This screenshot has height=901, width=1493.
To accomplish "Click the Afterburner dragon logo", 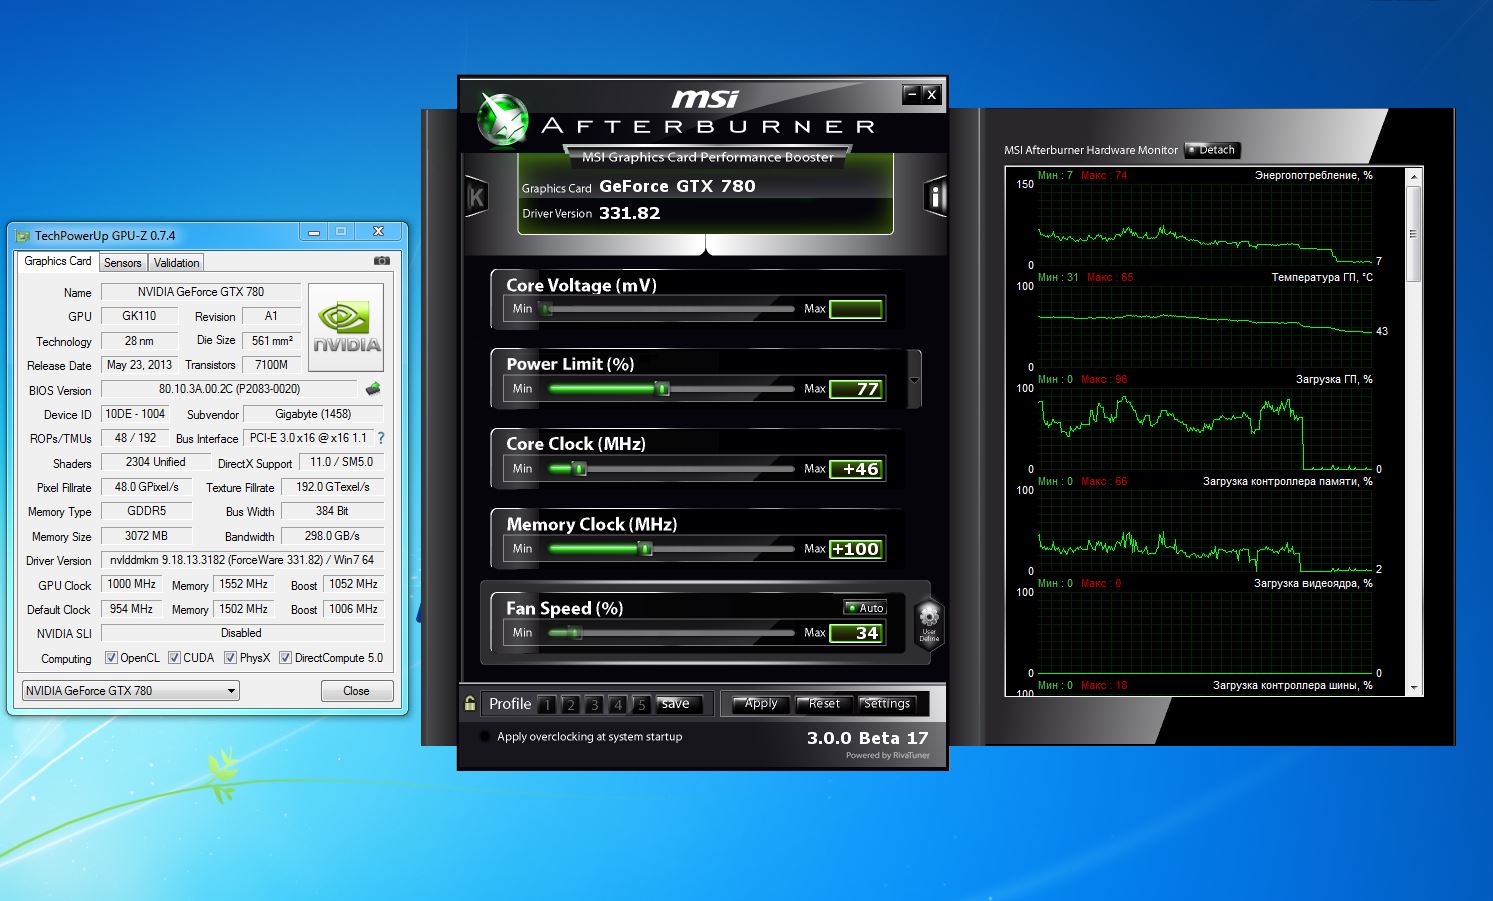I will coord(503,119).
